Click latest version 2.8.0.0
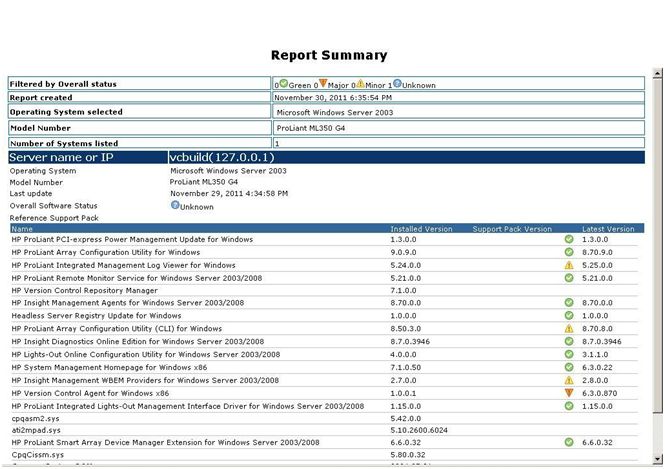 coord(595,380)
